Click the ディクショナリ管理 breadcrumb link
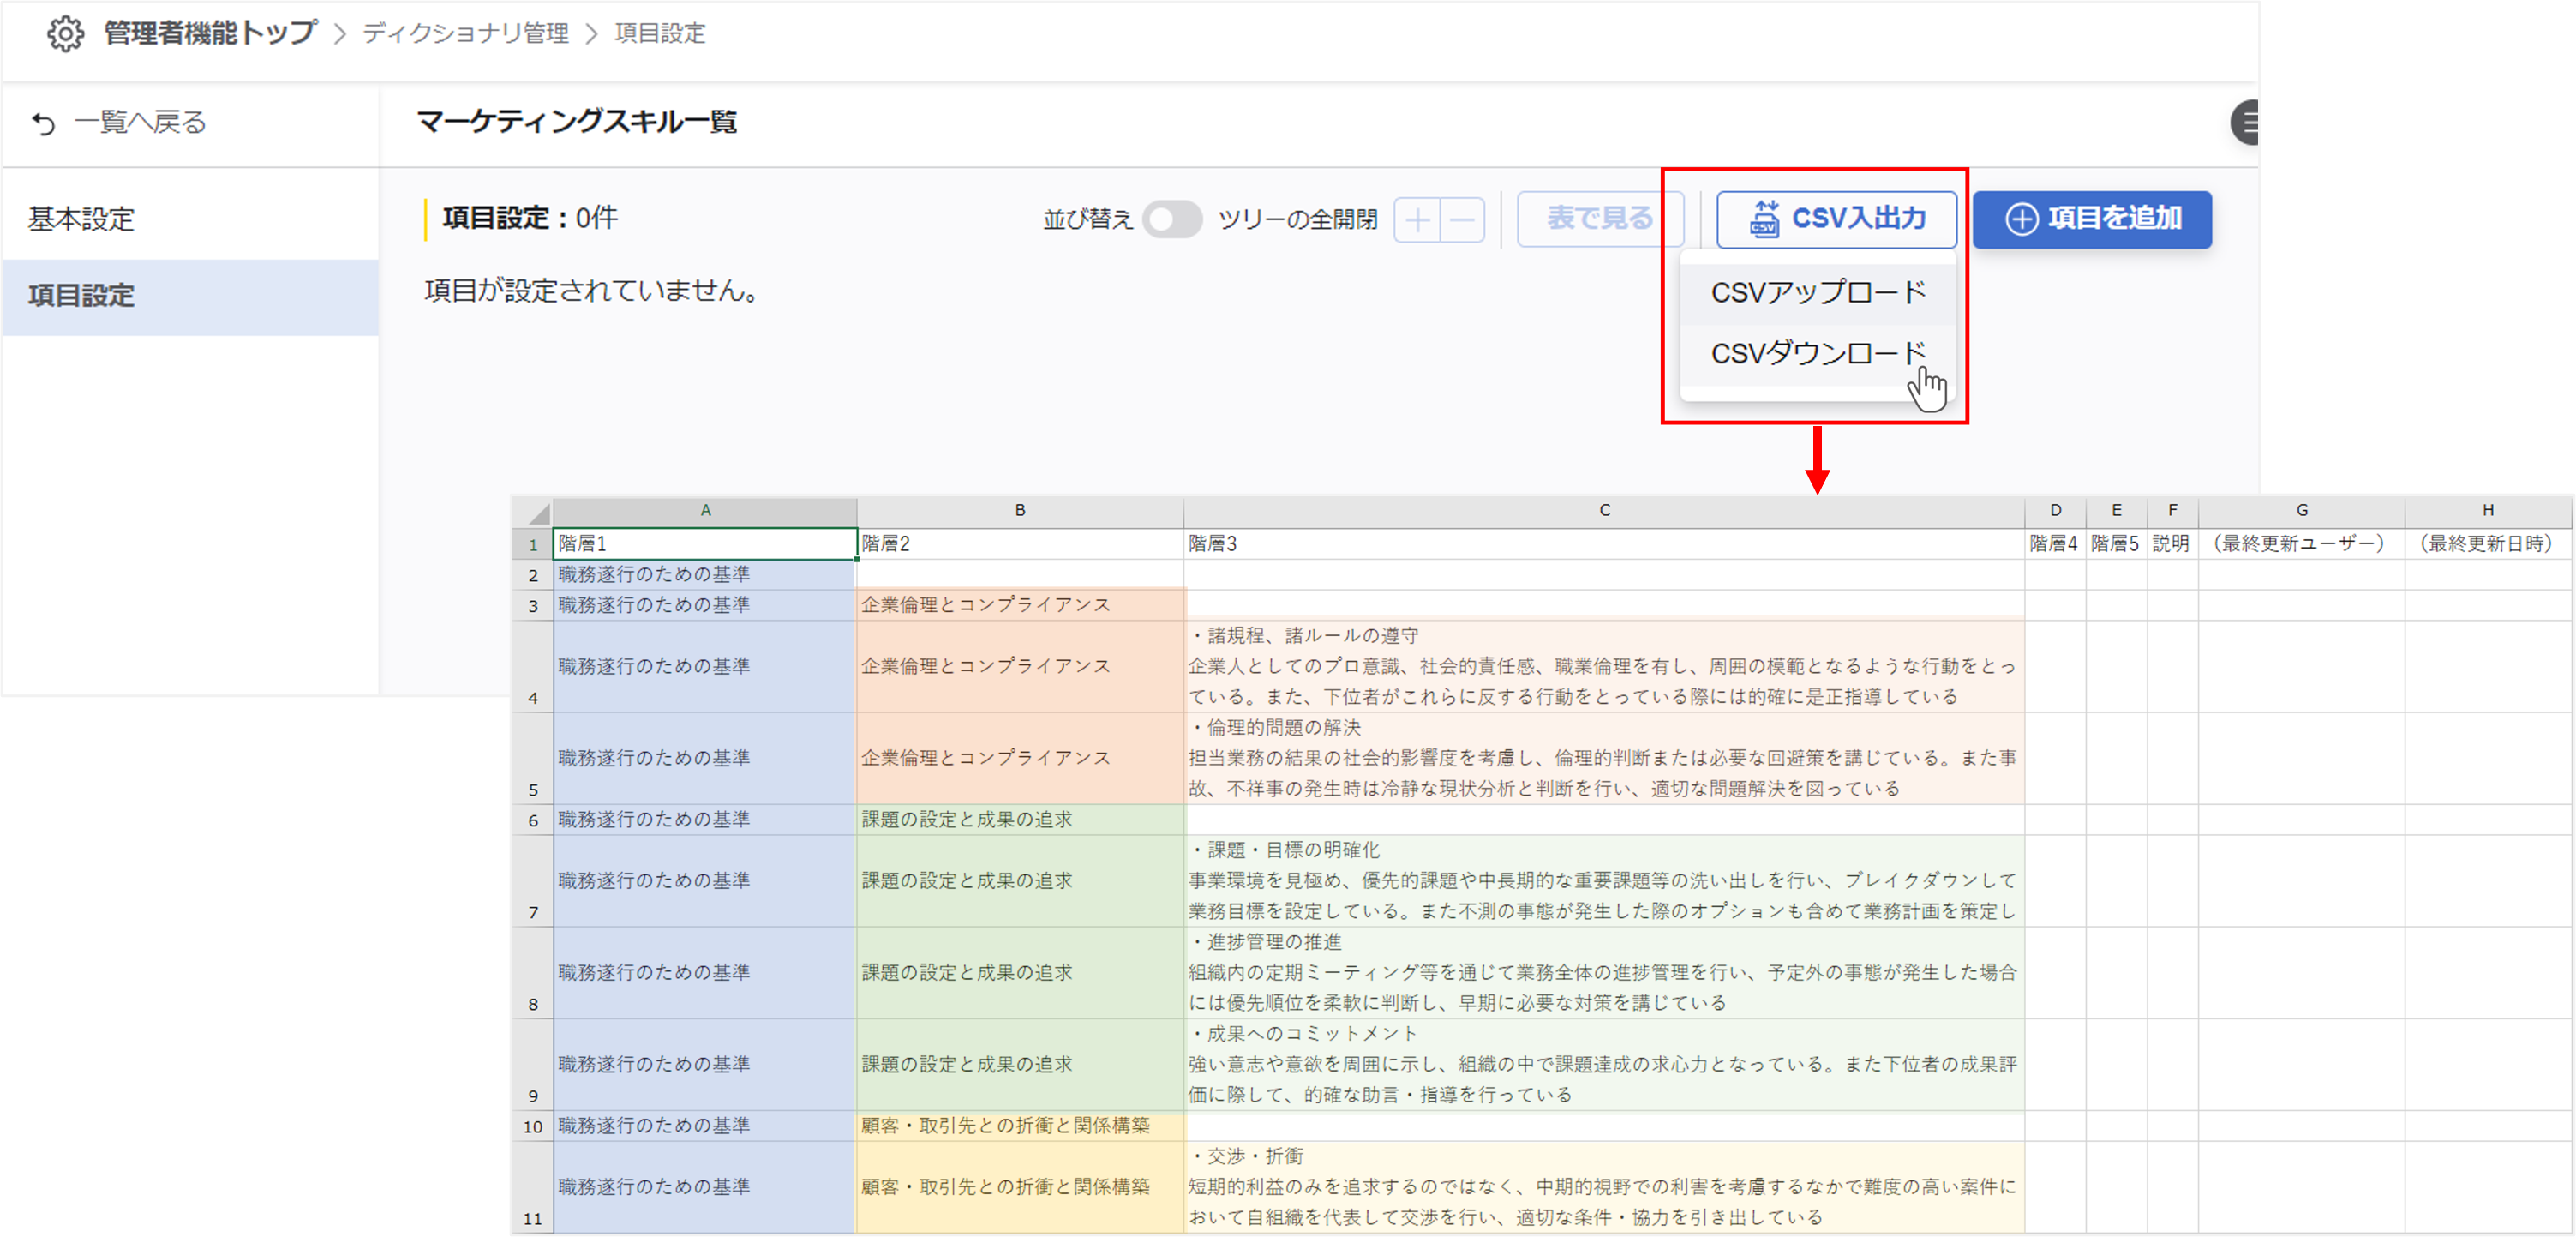This screenshot has height=1237, width=2576. (x=465, y=34)
